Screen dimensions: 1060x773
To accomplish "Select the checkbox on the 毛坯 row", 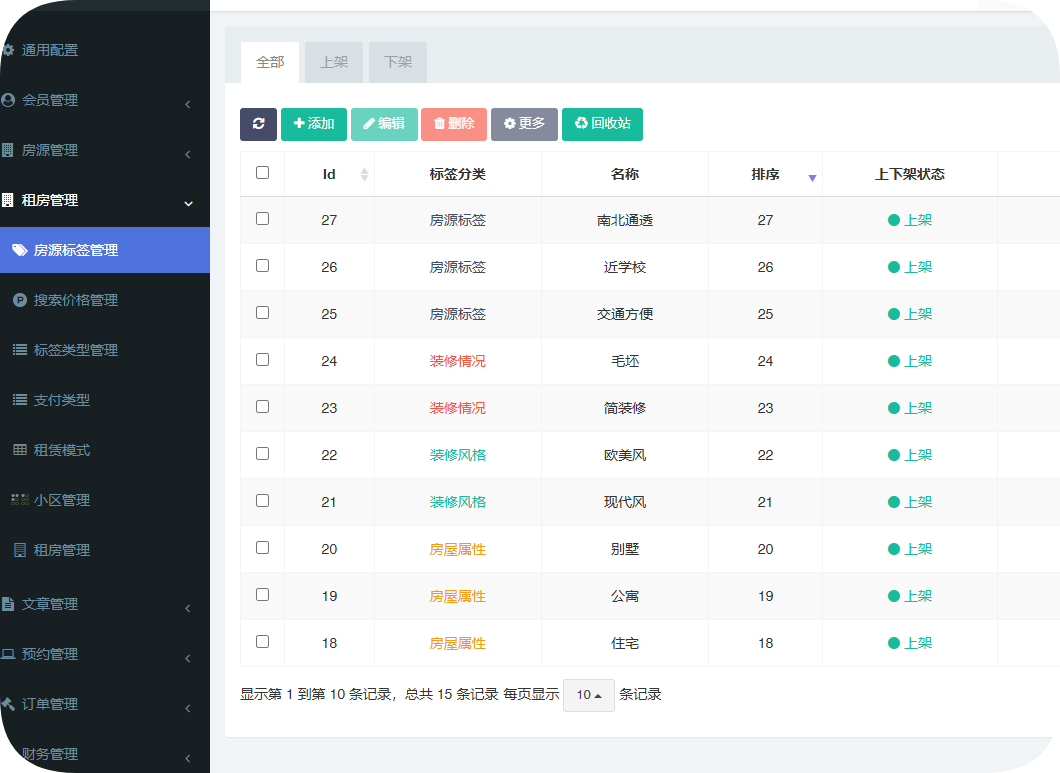I will click(x=262, y=360).
